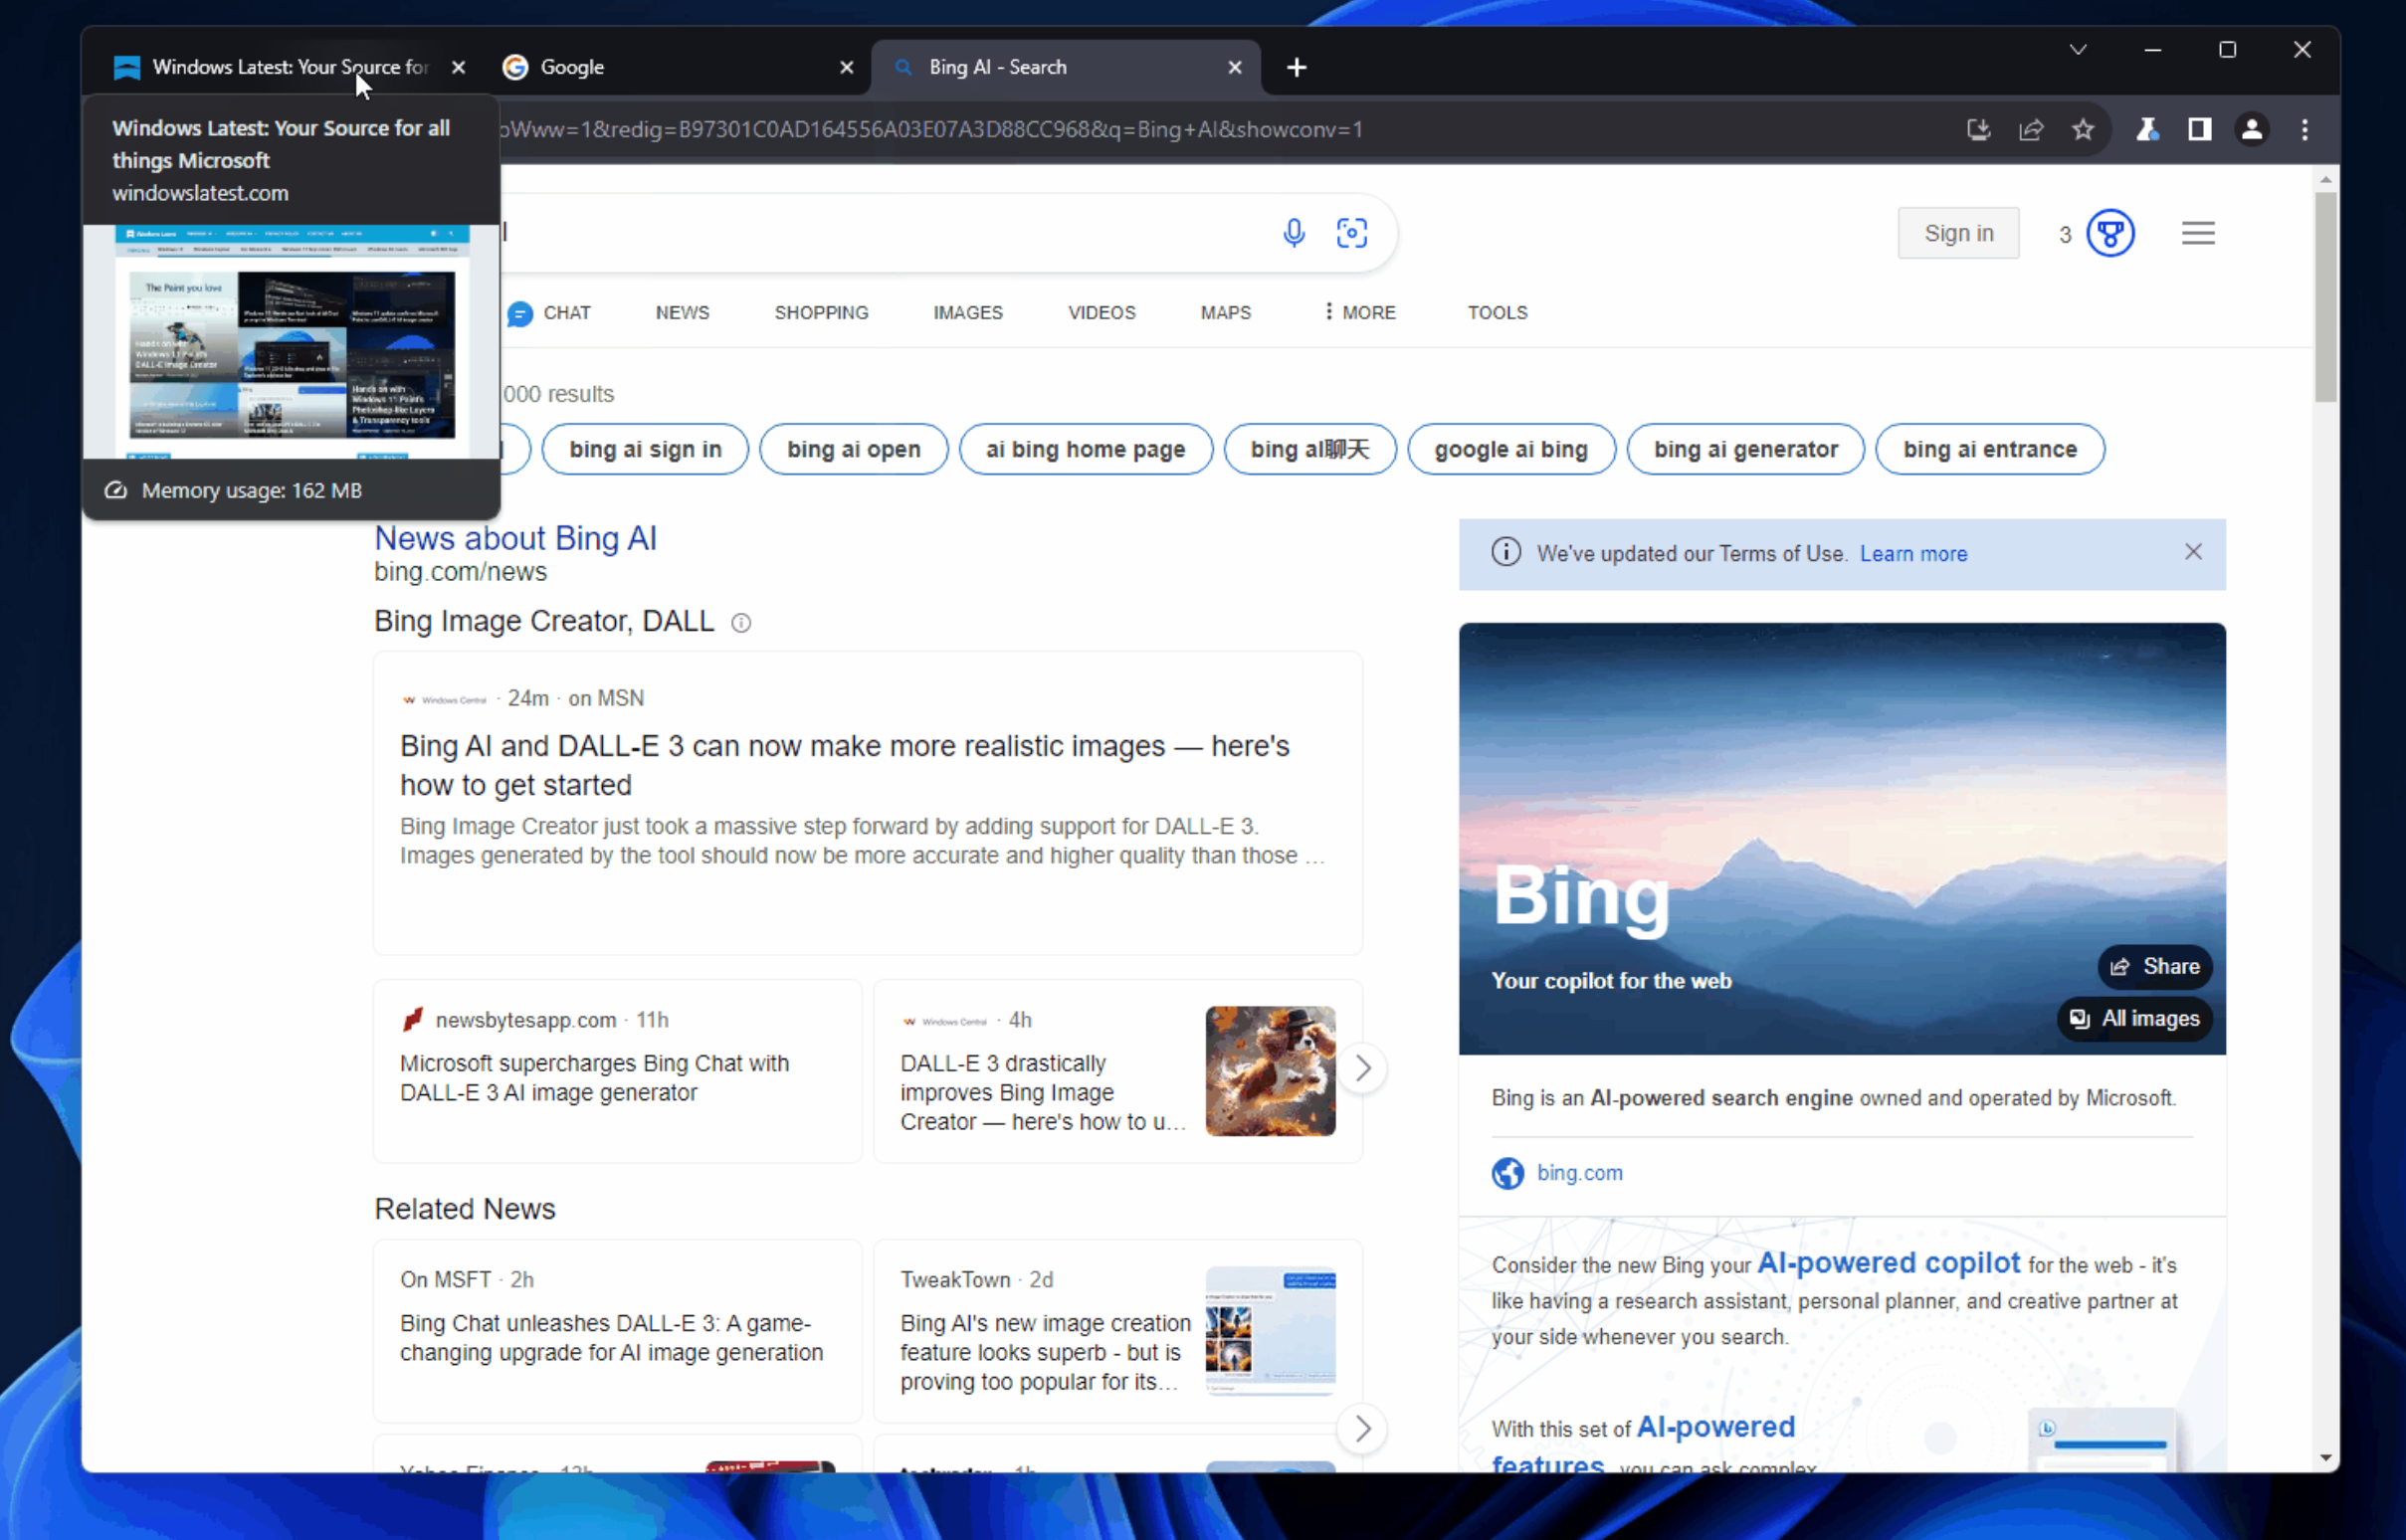Image resolution: width=2406 pixels, height=1540 pixels.
Task: Start voice search with the microphone icon
Action: (1293, 233)
